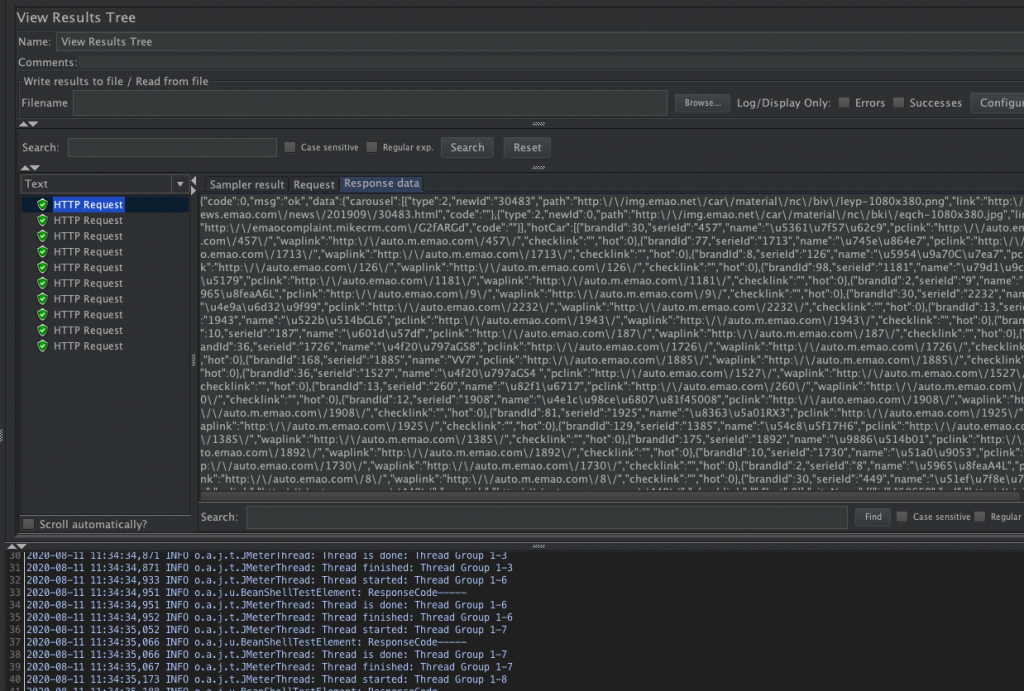Screen dimensions: 1024x691
Task: Click into the Filename input field
Action: 370,103
